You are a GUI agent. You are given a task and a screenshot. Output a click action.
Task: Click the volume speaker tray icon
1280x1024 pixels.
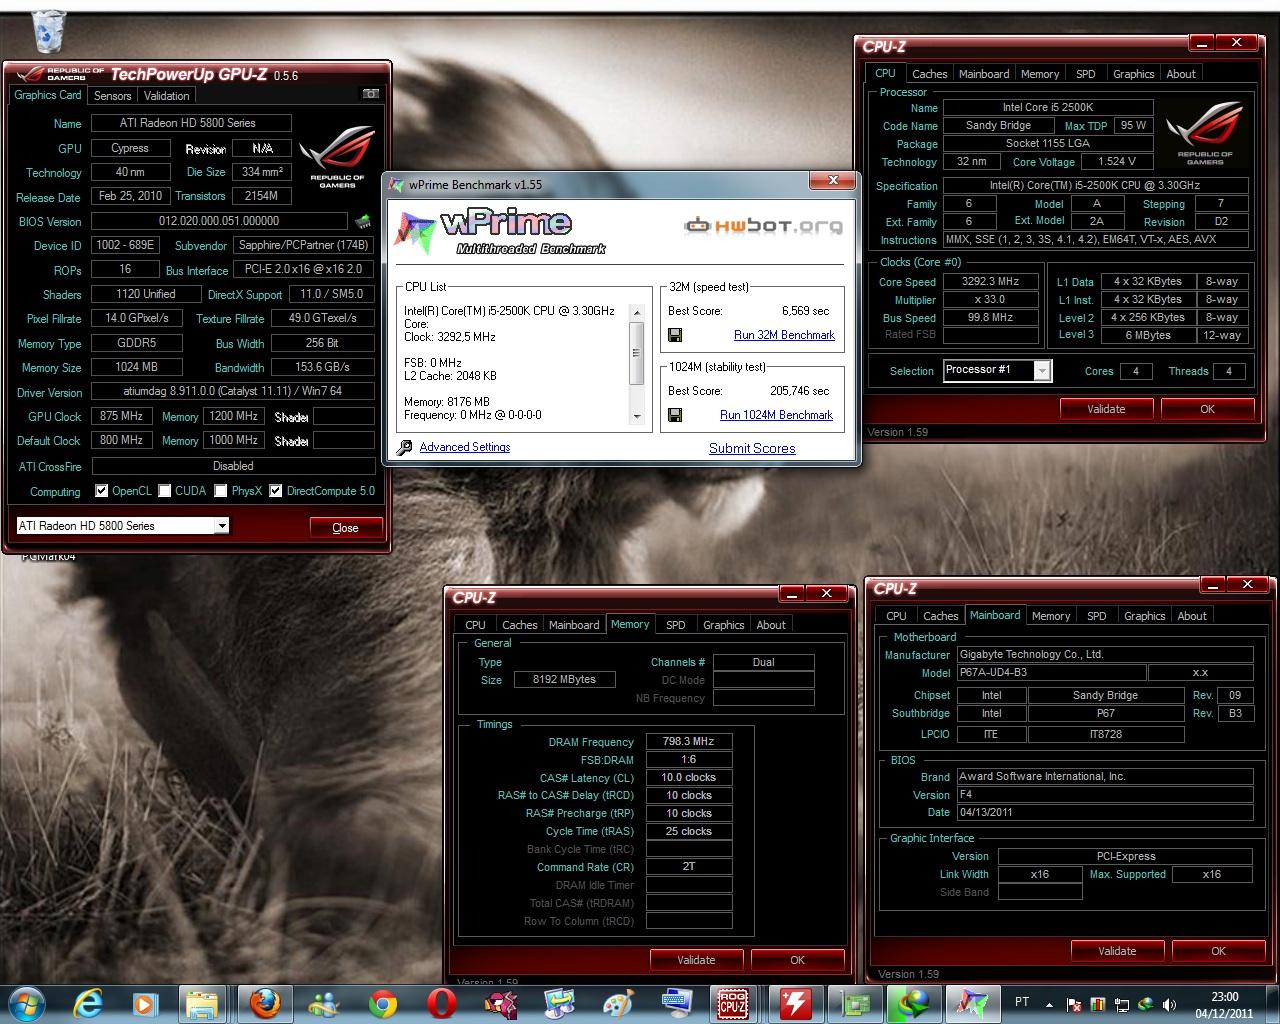pos(1169,1004)
